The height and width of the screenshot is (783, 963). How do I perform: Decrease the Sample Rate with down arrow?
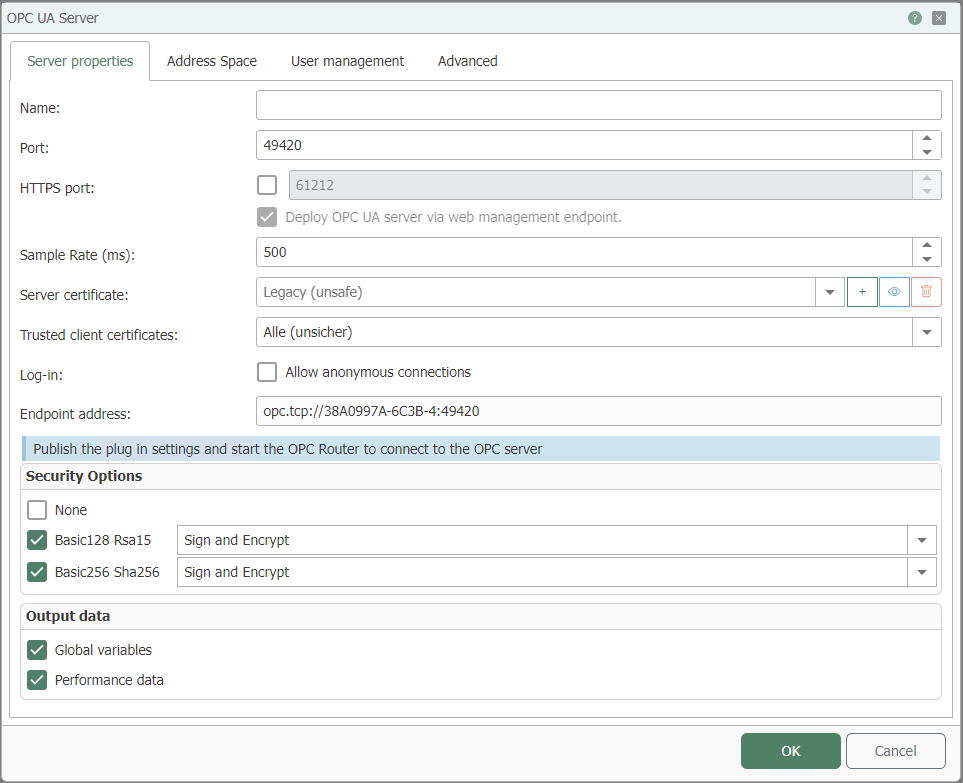click(x=927, y=259)
